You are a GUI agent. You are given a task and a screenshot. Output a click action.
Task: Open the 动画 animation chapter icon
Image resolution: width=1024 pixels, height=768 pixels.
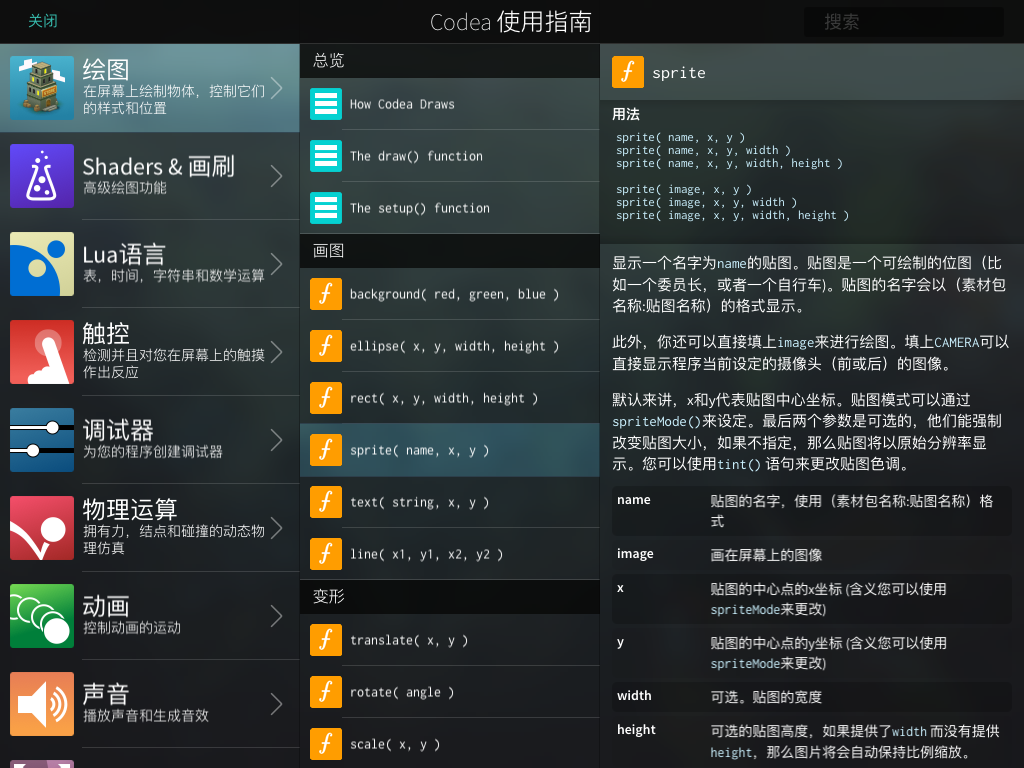[x=42, y=616]
